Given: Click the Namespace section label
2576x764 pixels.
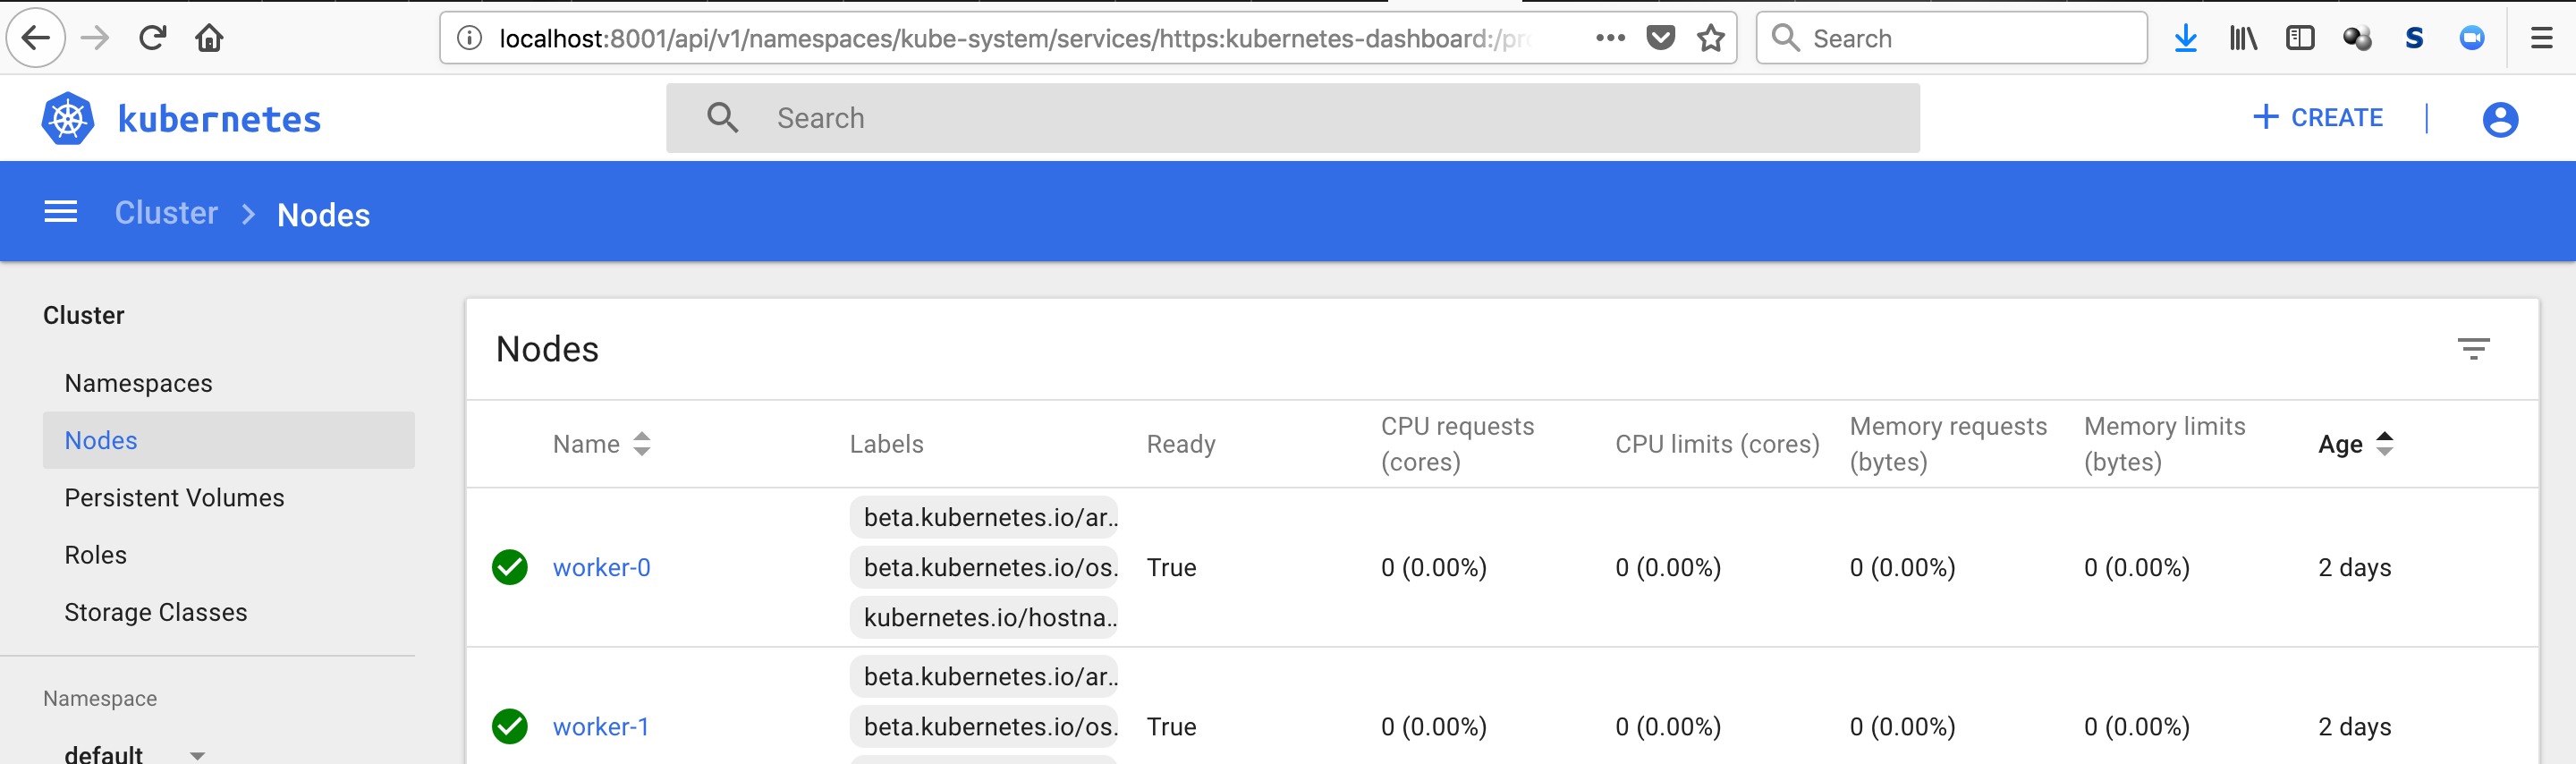Looking at the screenshot, I should point(100,698).
